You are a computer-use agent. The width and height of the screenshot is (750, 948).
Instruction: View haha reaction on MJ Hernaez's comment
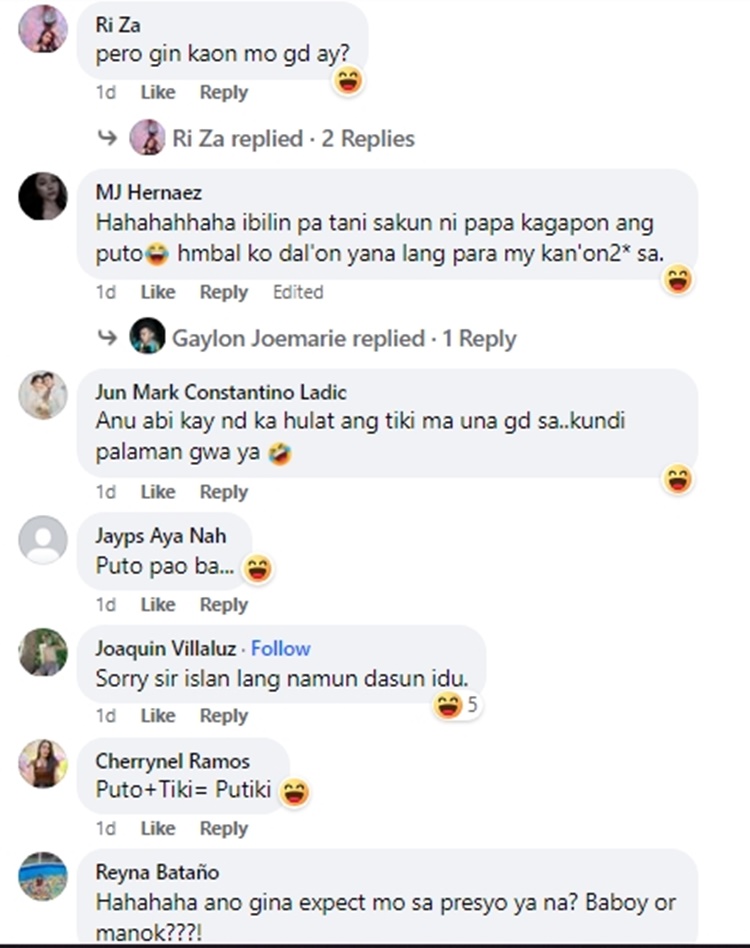[x=677, y=280]
